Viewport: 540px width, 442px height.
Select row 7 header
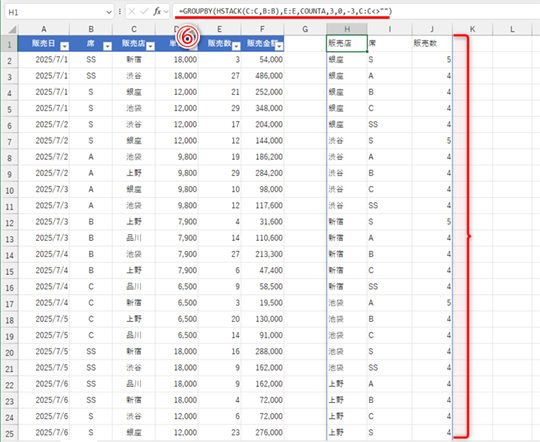point(10,141)
